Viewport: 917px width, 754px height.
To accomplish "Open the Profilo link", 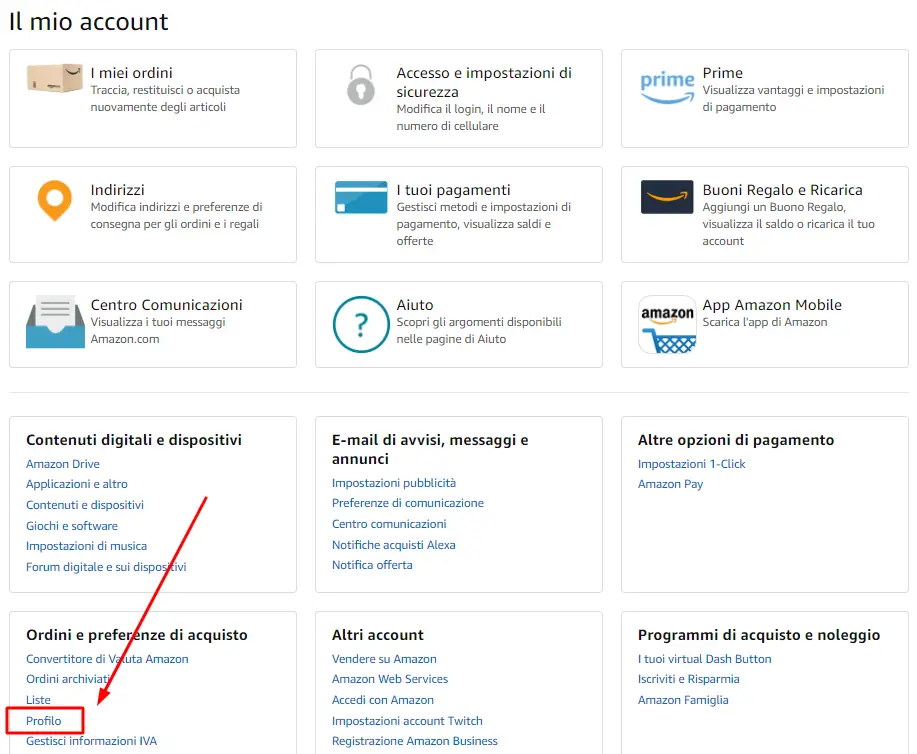I will point(43,721).
